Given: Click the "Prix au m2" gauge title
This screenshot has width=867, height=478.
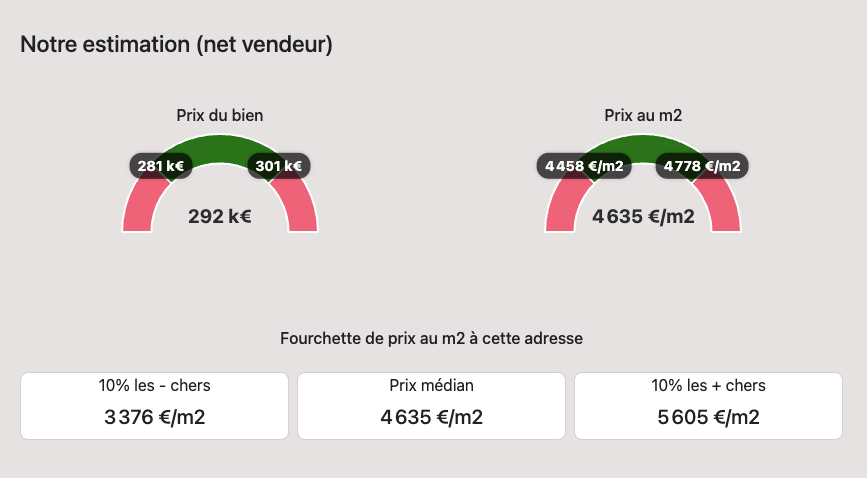Looking at the screenshot, I should (643, 116).
